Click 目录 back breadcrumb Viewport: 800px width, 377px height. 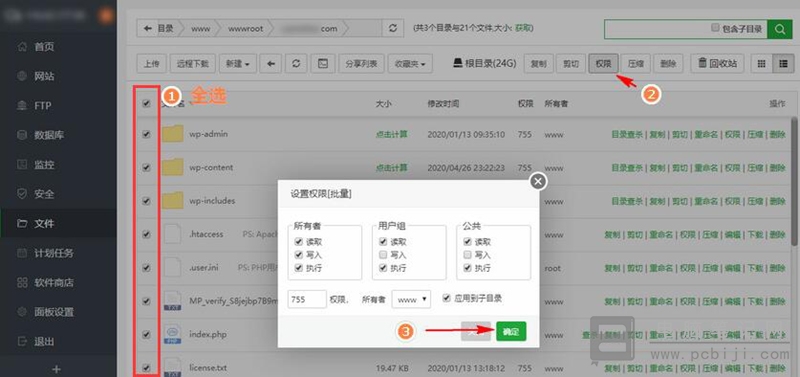tap(159, 29)
